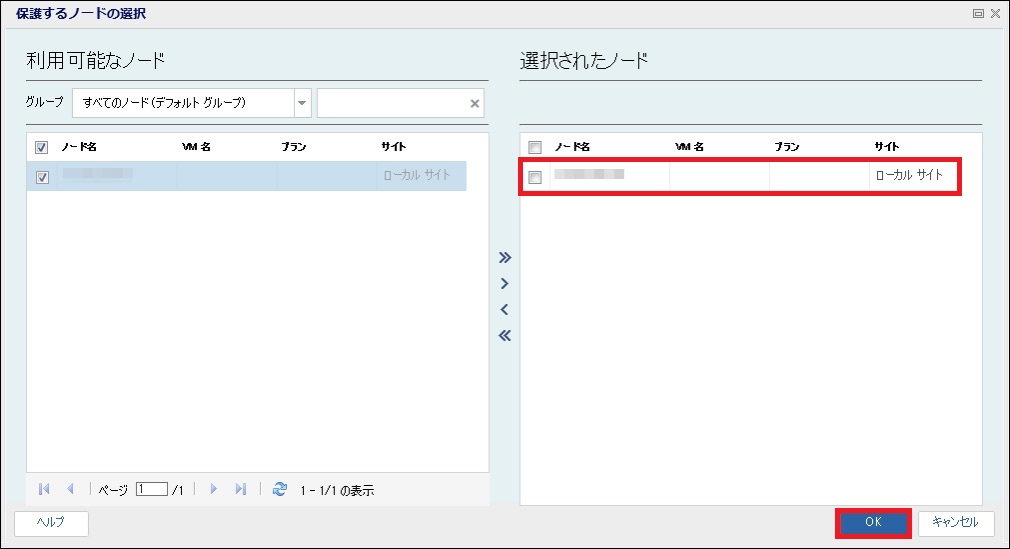Click the page number input field
This screenshot has height=549, width=1010.
point(152,490)
